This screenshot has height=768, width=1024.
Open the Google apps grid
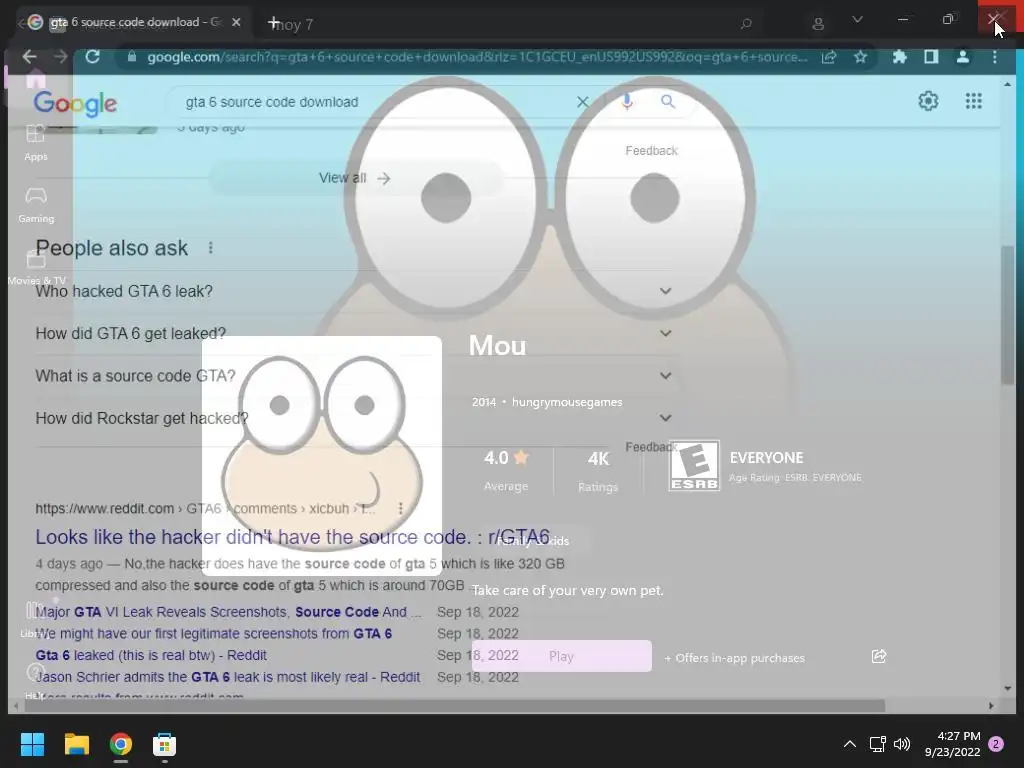pyautogui.click(x=974, y=101)
